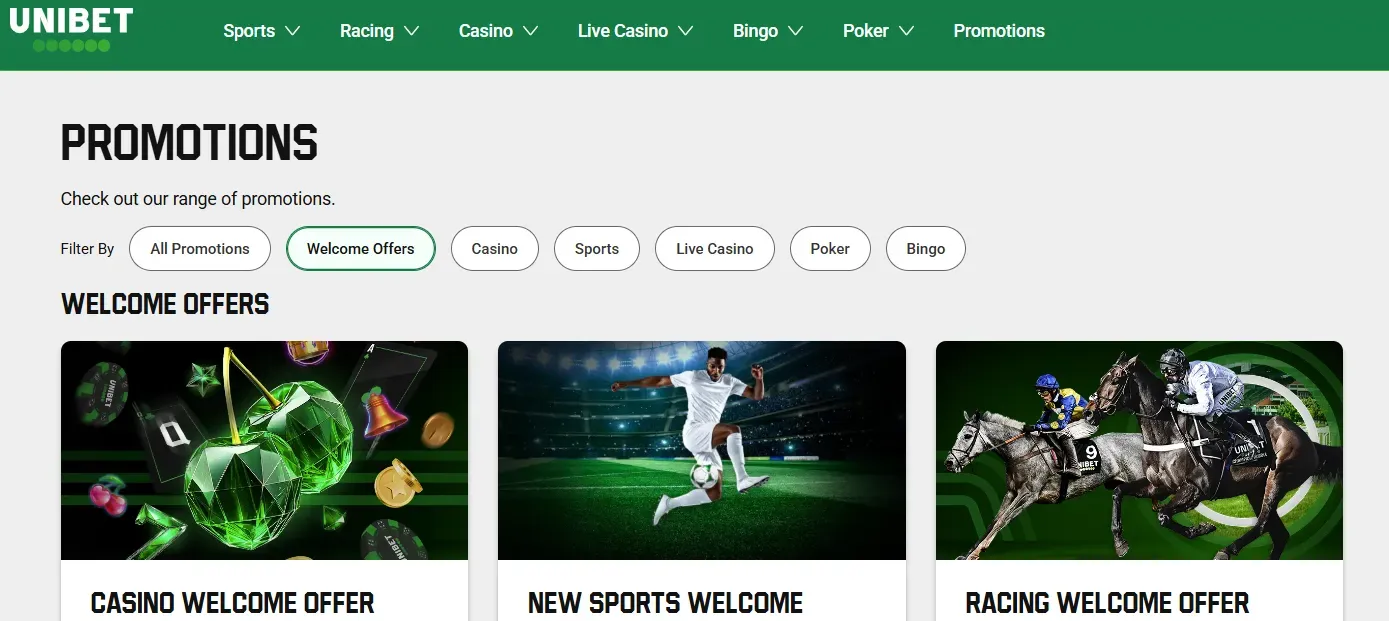This screenshot has height=621, width=1389.
Task: Click the Casino Welcome Offer title
Action: [x=232, y=603]
